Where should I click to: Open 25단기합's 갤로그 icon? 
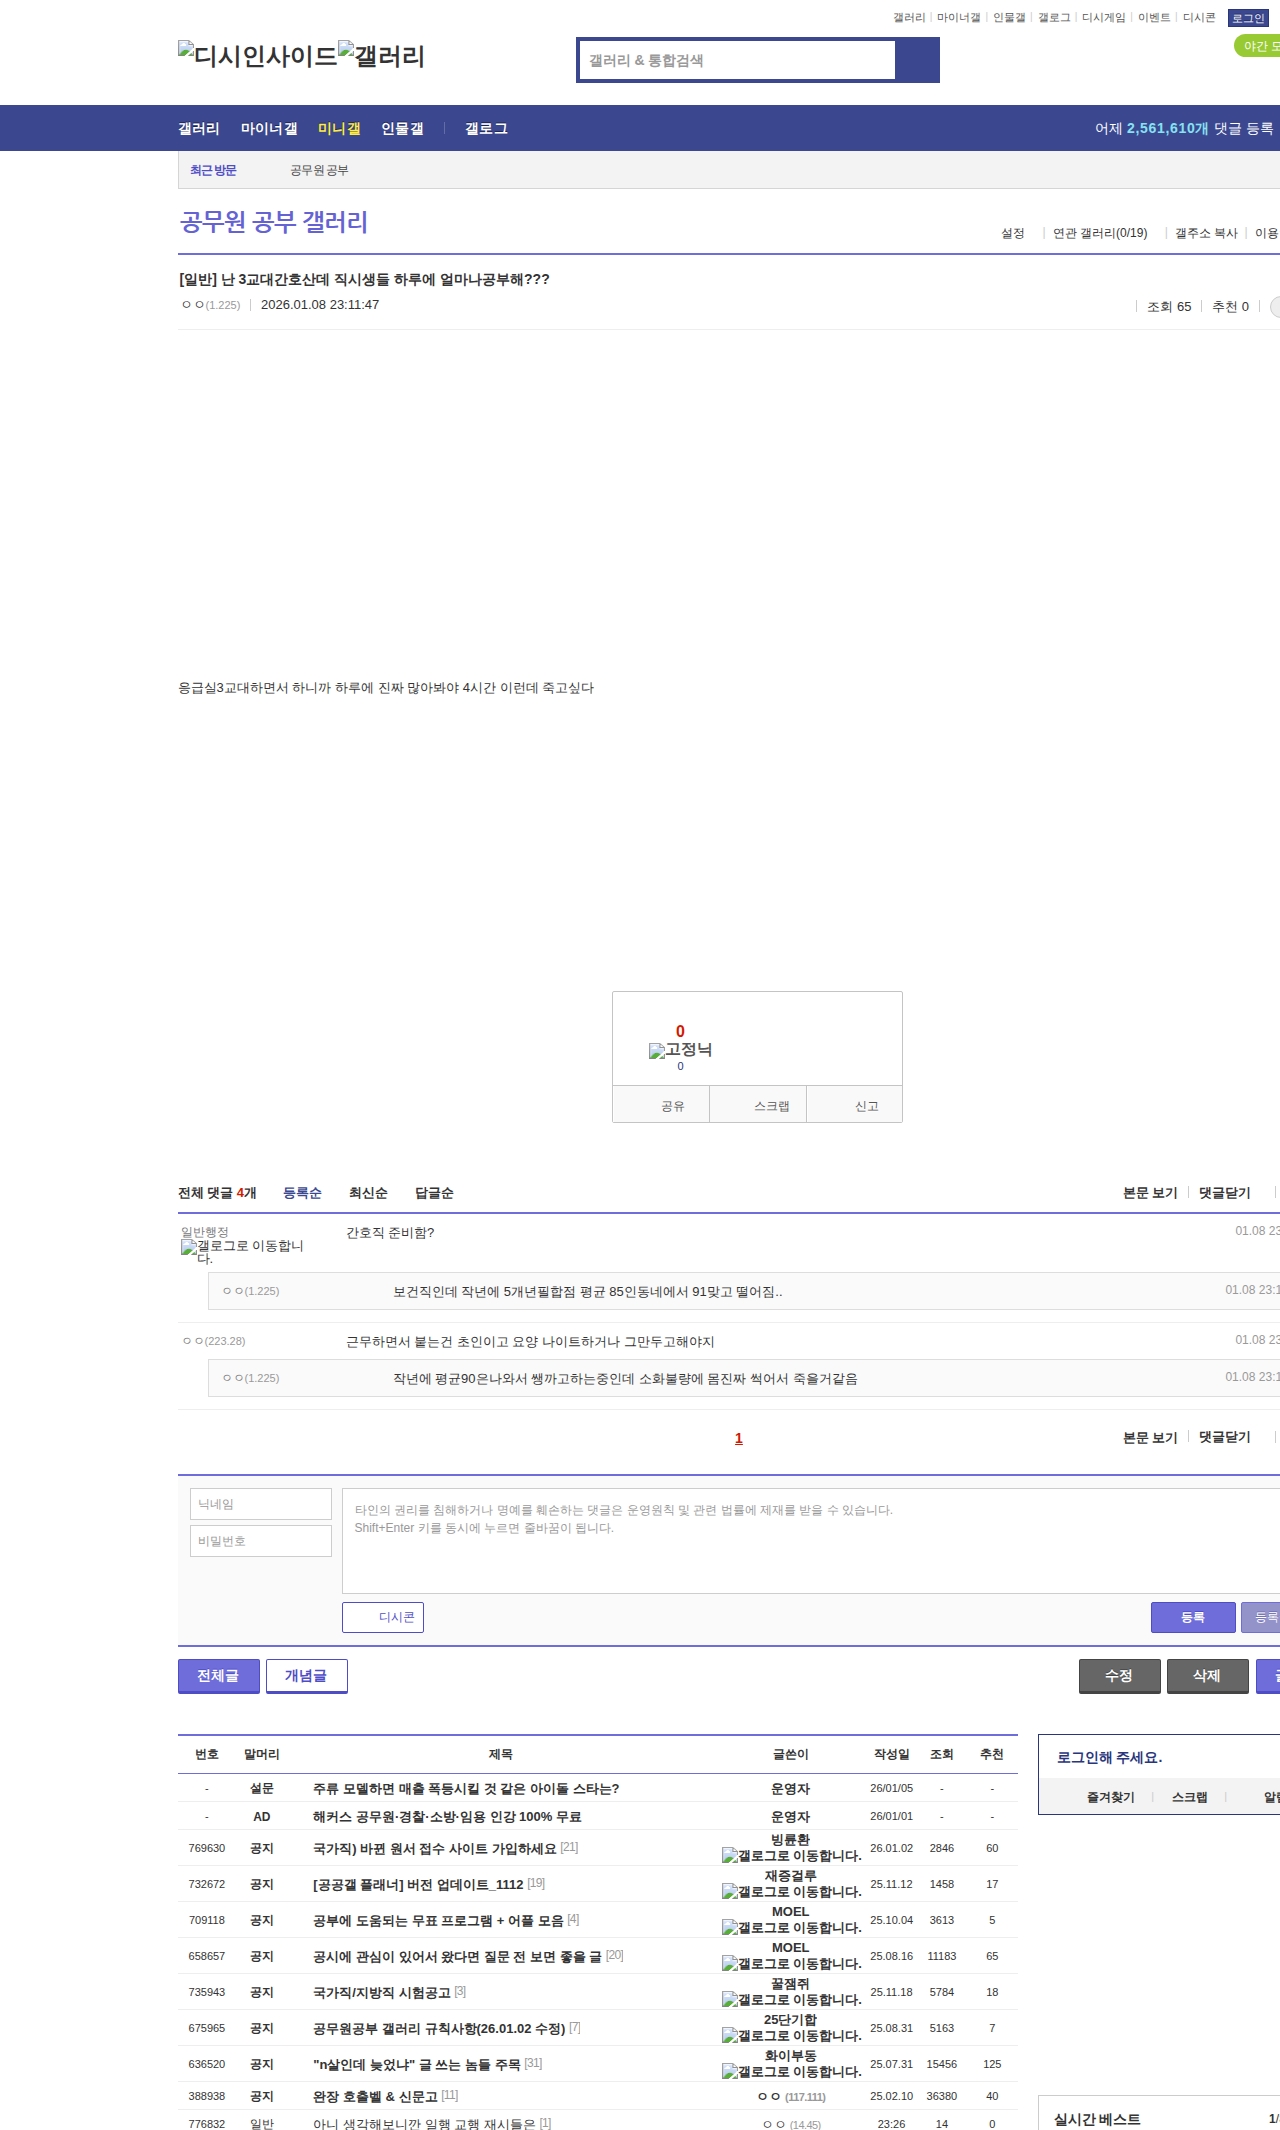click(x=791, y=2036)
